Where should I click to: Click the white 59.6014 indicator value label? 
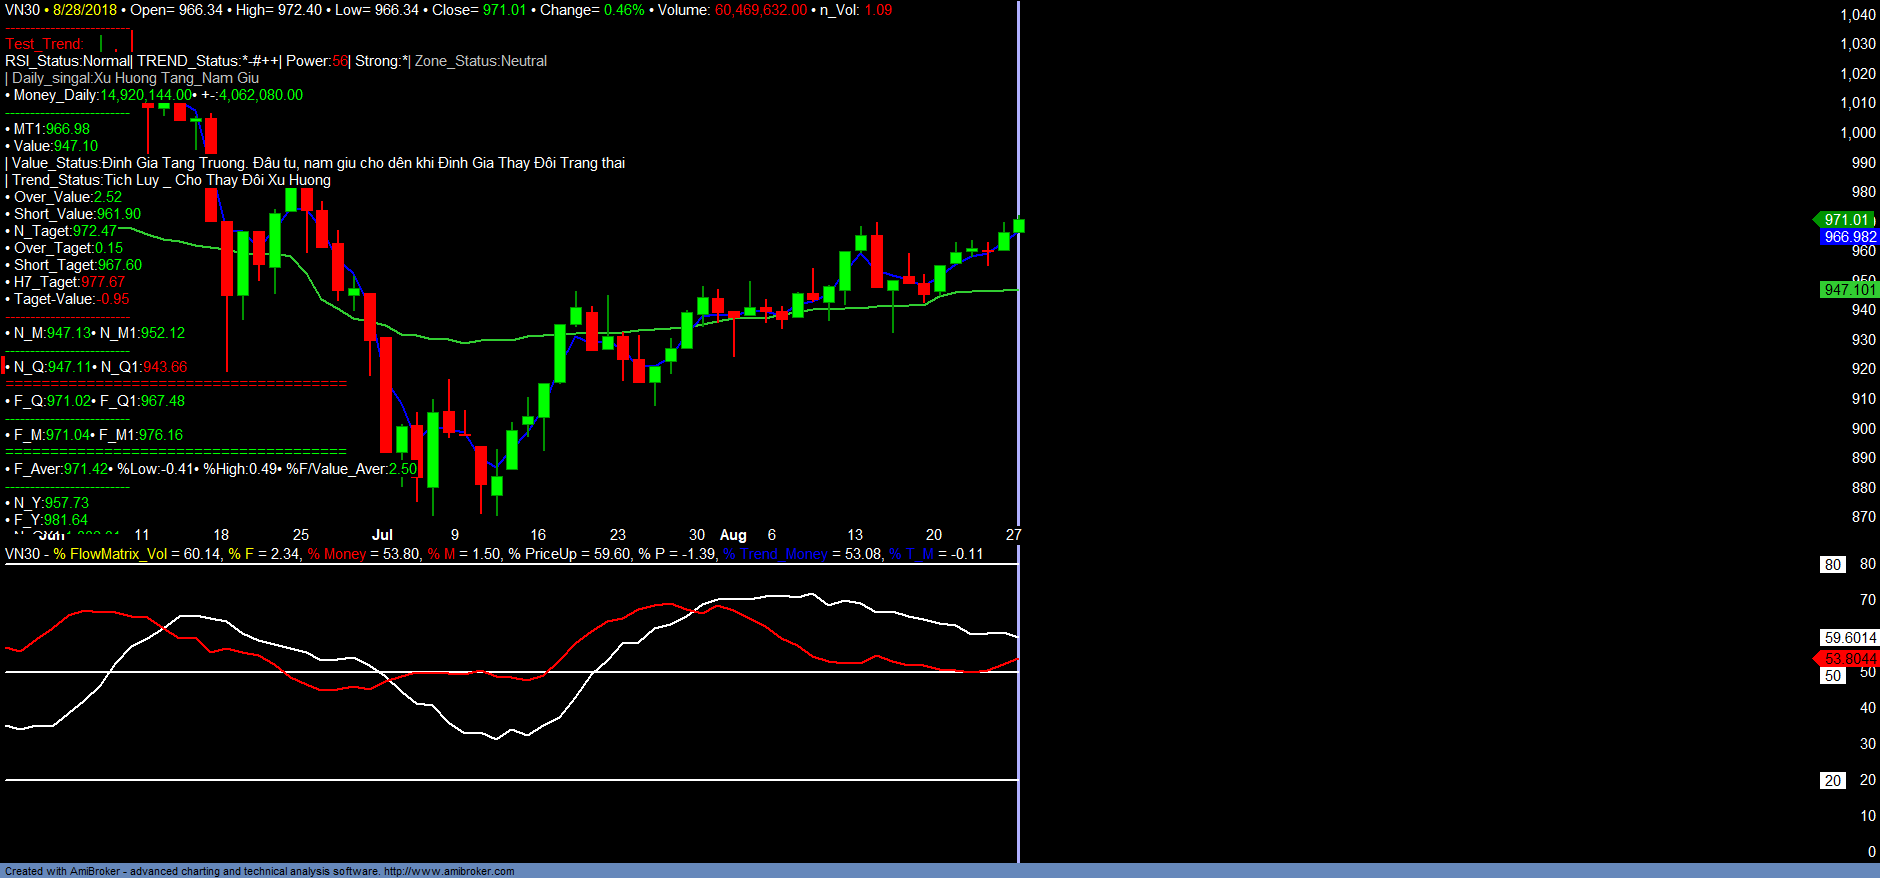click(1849, 638)
